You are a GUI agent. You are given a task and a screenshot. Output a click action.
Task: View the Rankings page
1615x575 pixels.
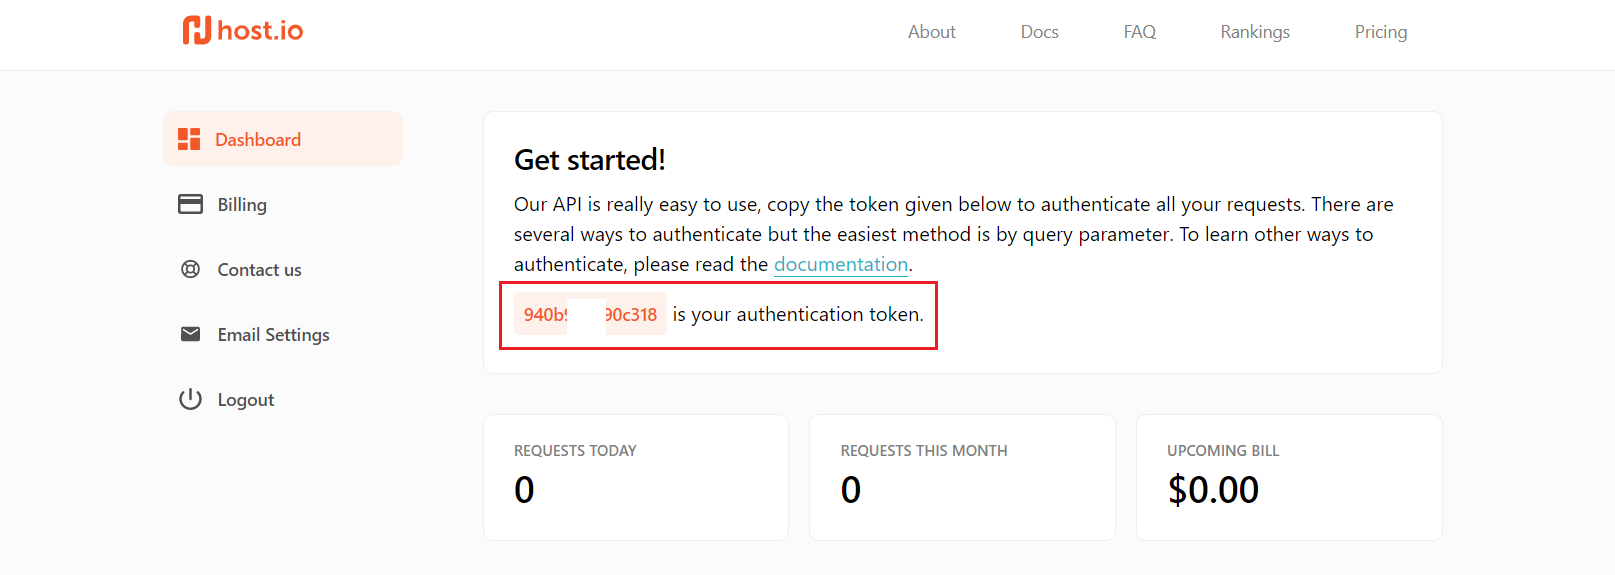1255,32
